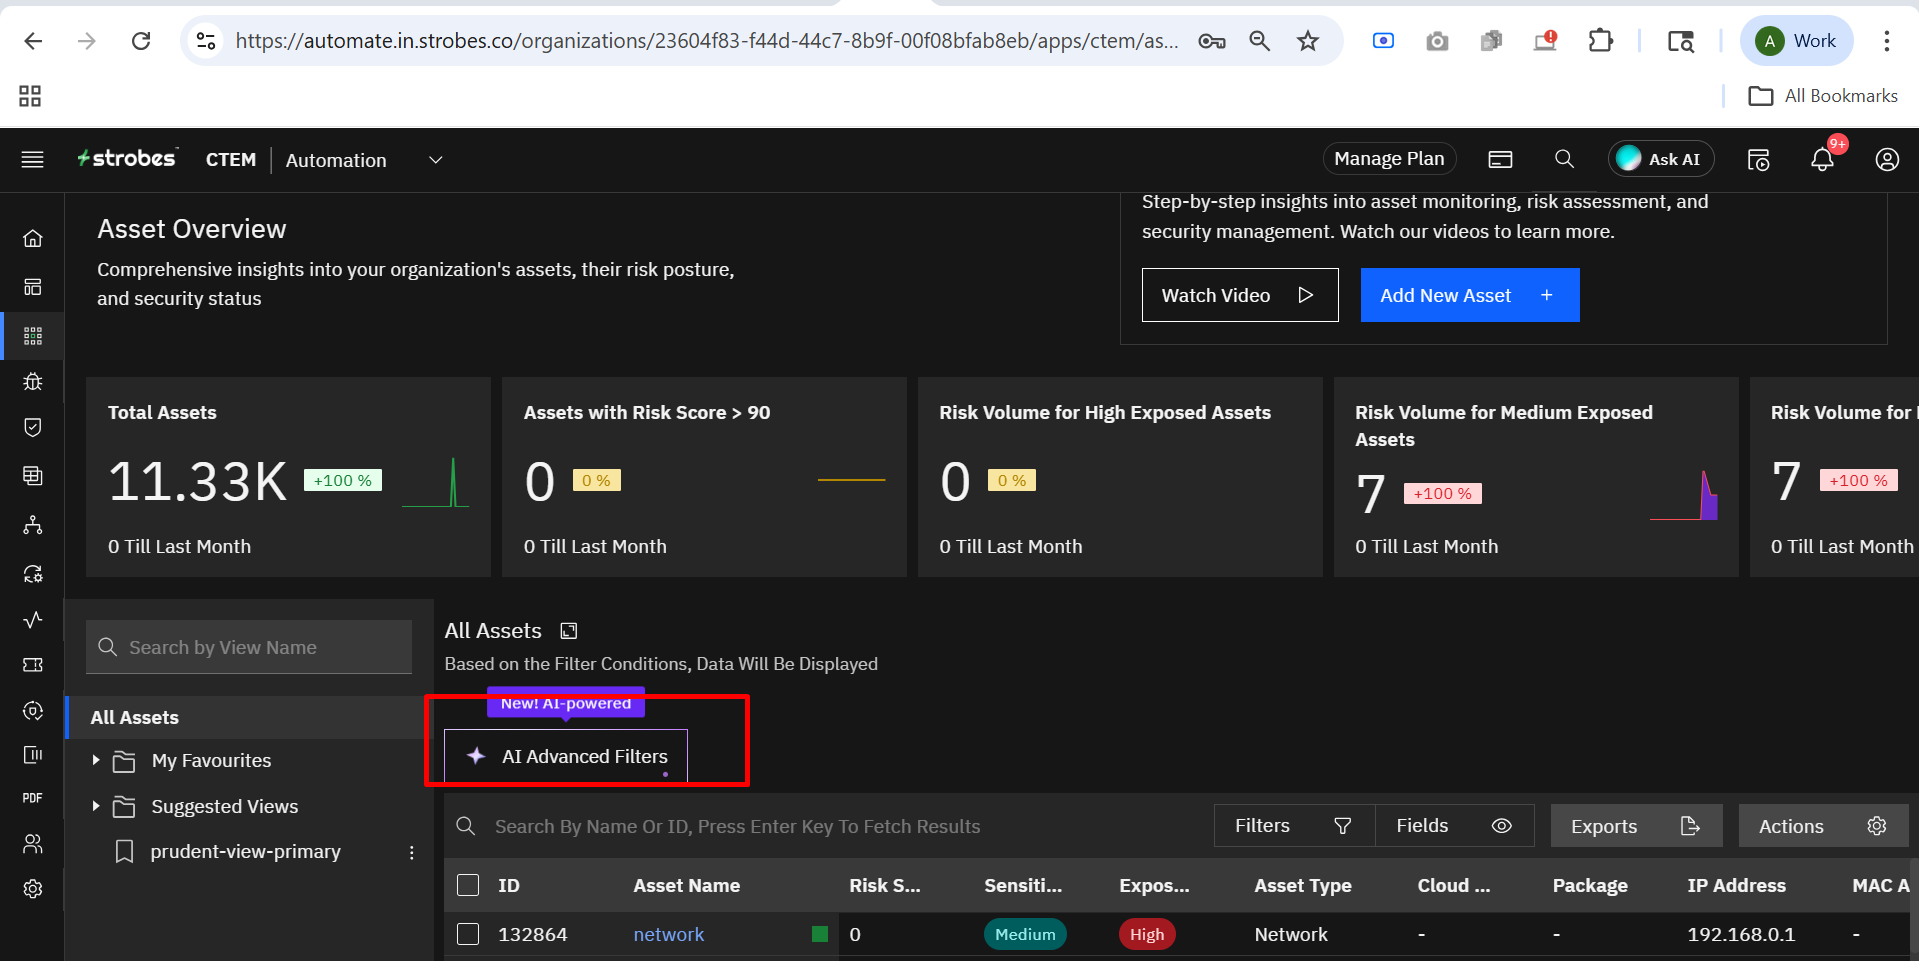Click the header search magnifier icon
This screenshot has width=1919, height=961.
[1564, 159]
